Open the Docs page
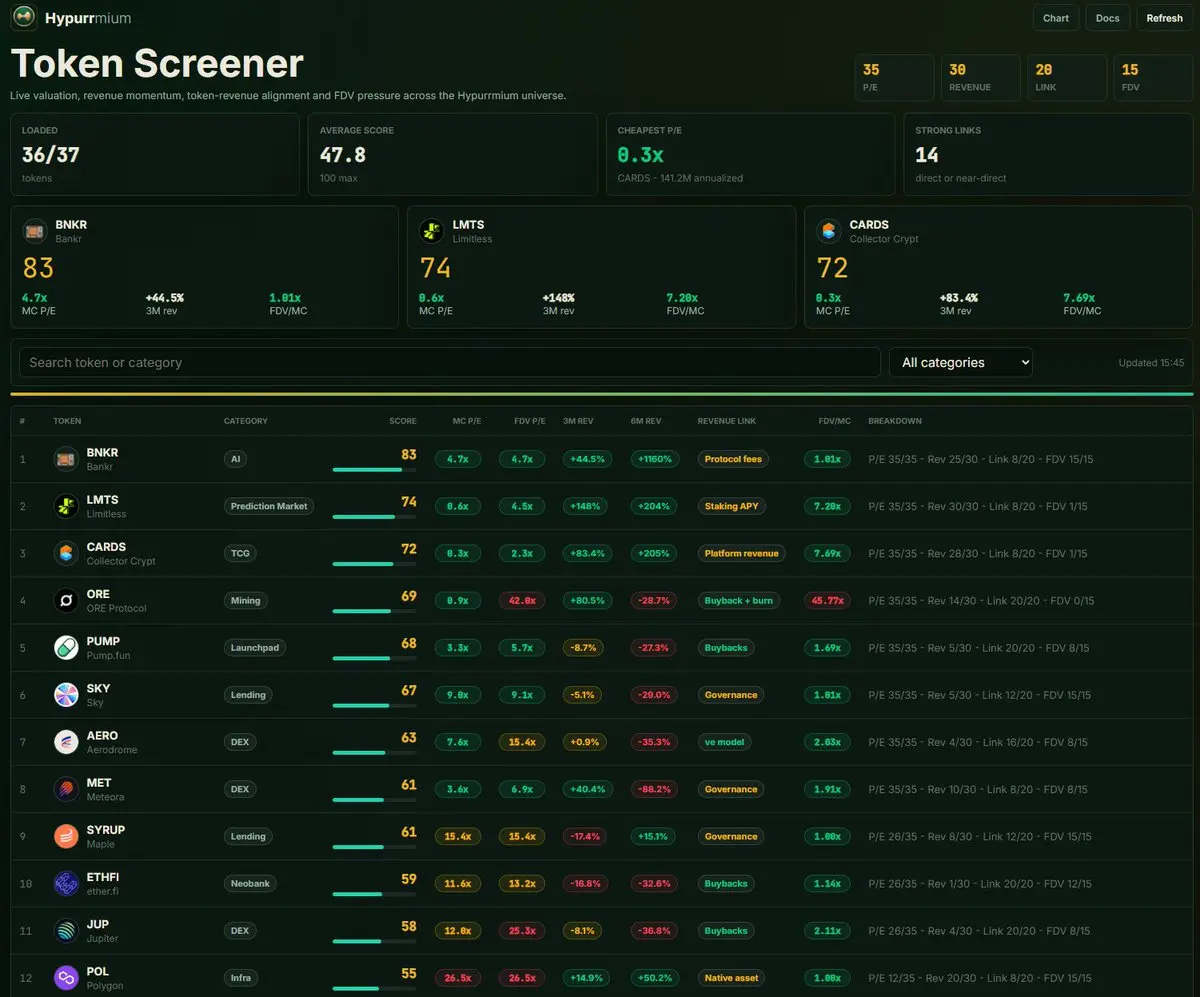This screenshot has height=997, width=1200. [x=1107, y=18]
